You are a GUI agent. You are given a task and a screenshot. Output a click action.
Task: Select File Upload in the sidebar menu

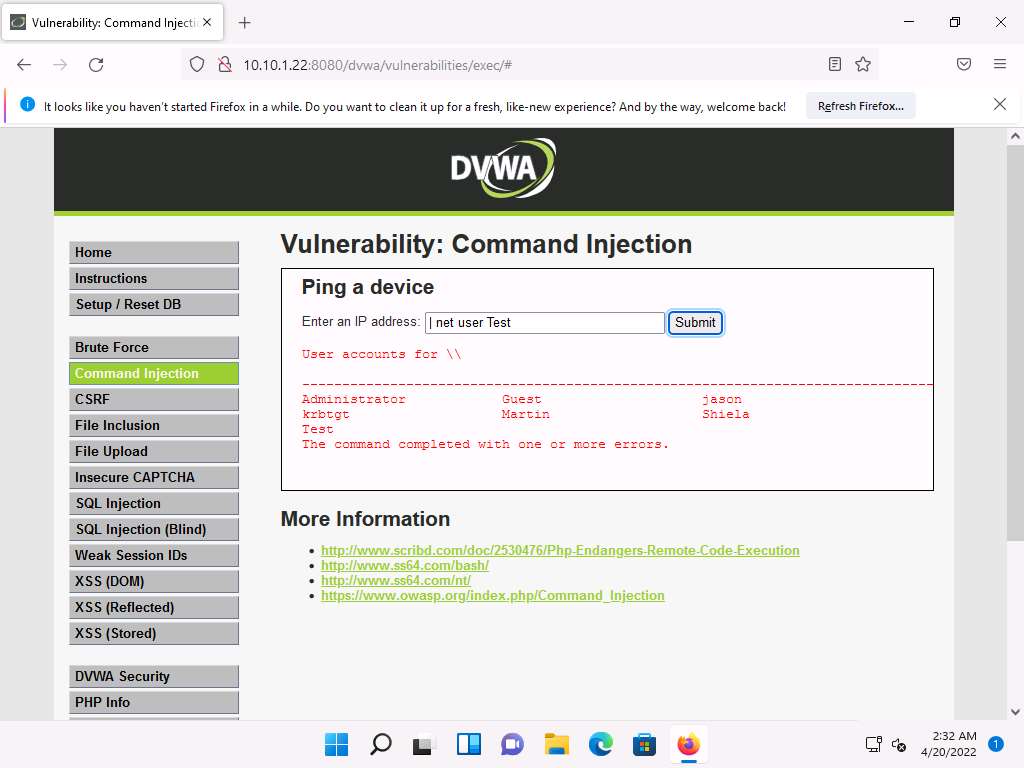154,451
